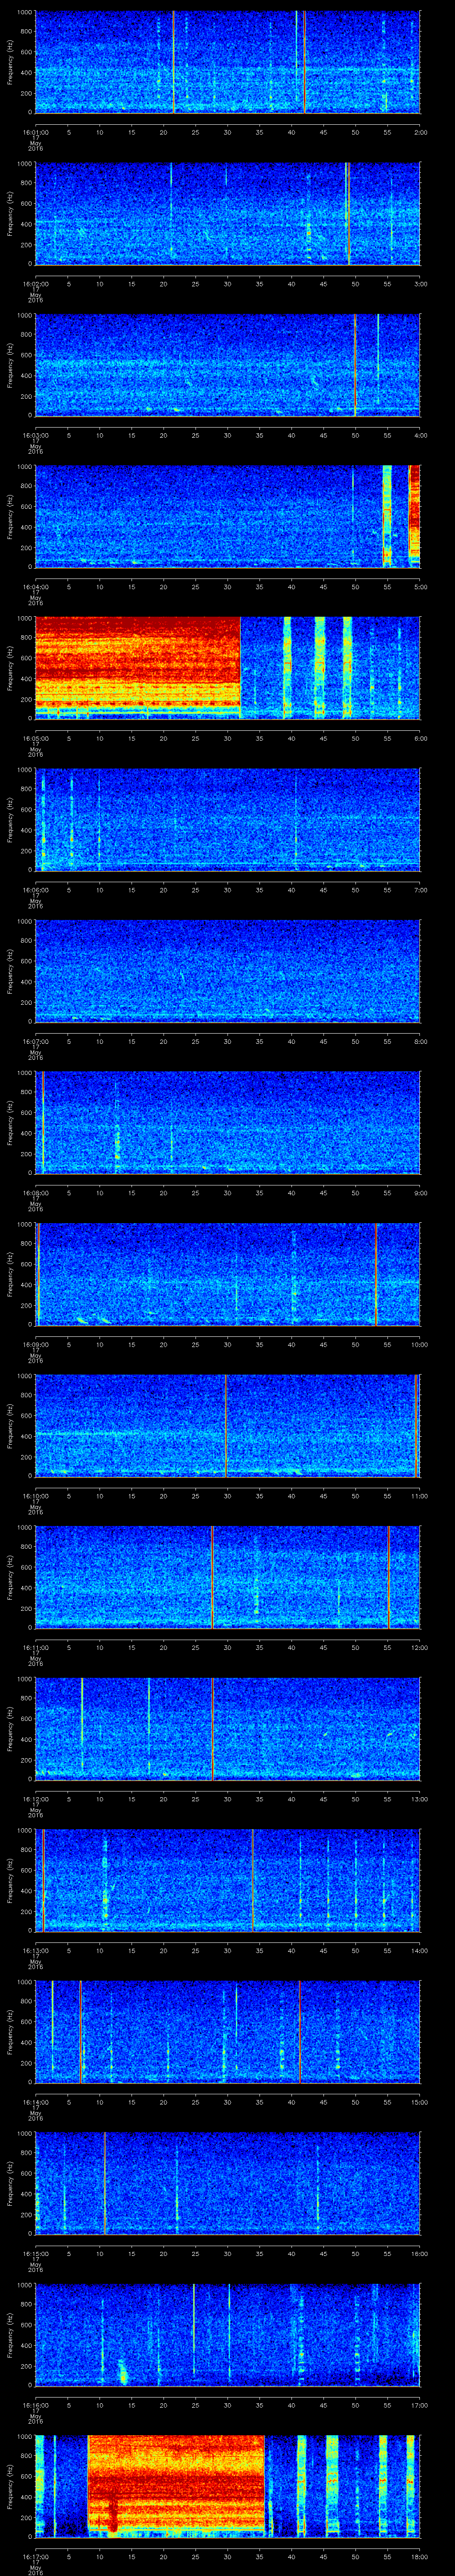Screen dimensions: 455x2576
Task: Click the Frequency (Hz) axis label of the 16:05:00 panel
Action: [10, 668]
